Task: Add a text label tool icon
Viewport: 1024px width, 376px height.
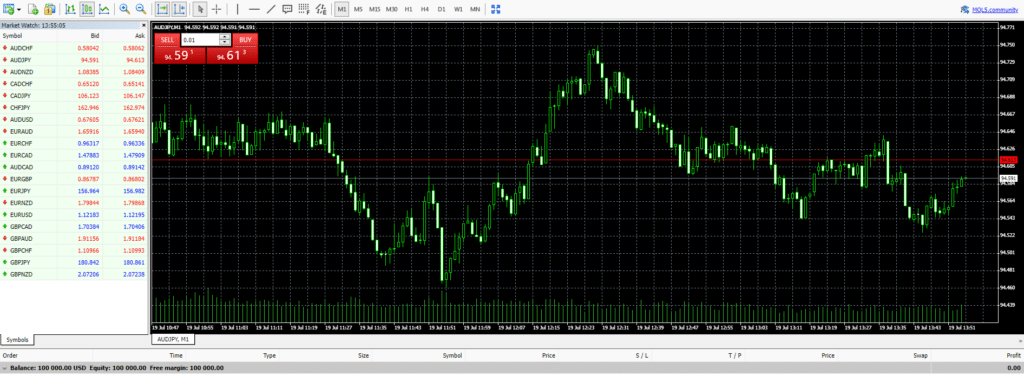Action: [x=287, y=9]
